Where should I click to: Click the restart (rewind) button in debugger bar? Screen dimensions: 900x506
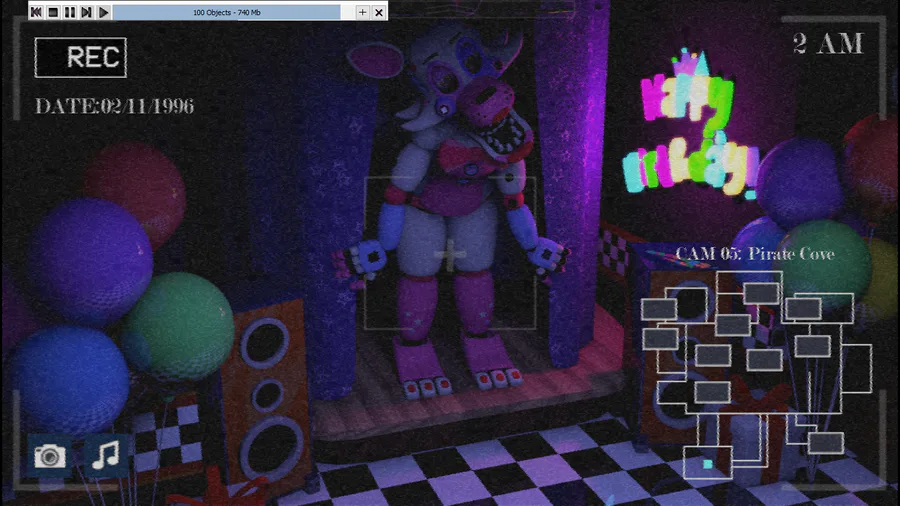tap(36, 12)
